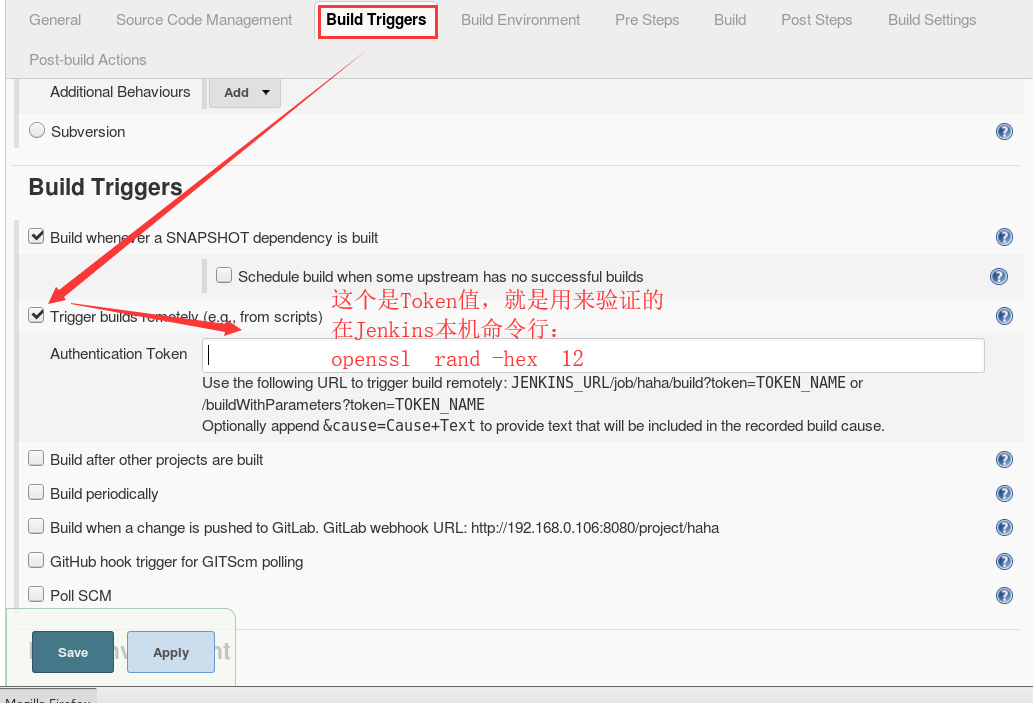Open help for Poll SCM
Viewport: 1034px width, 704px height.
pos(1004,596)
